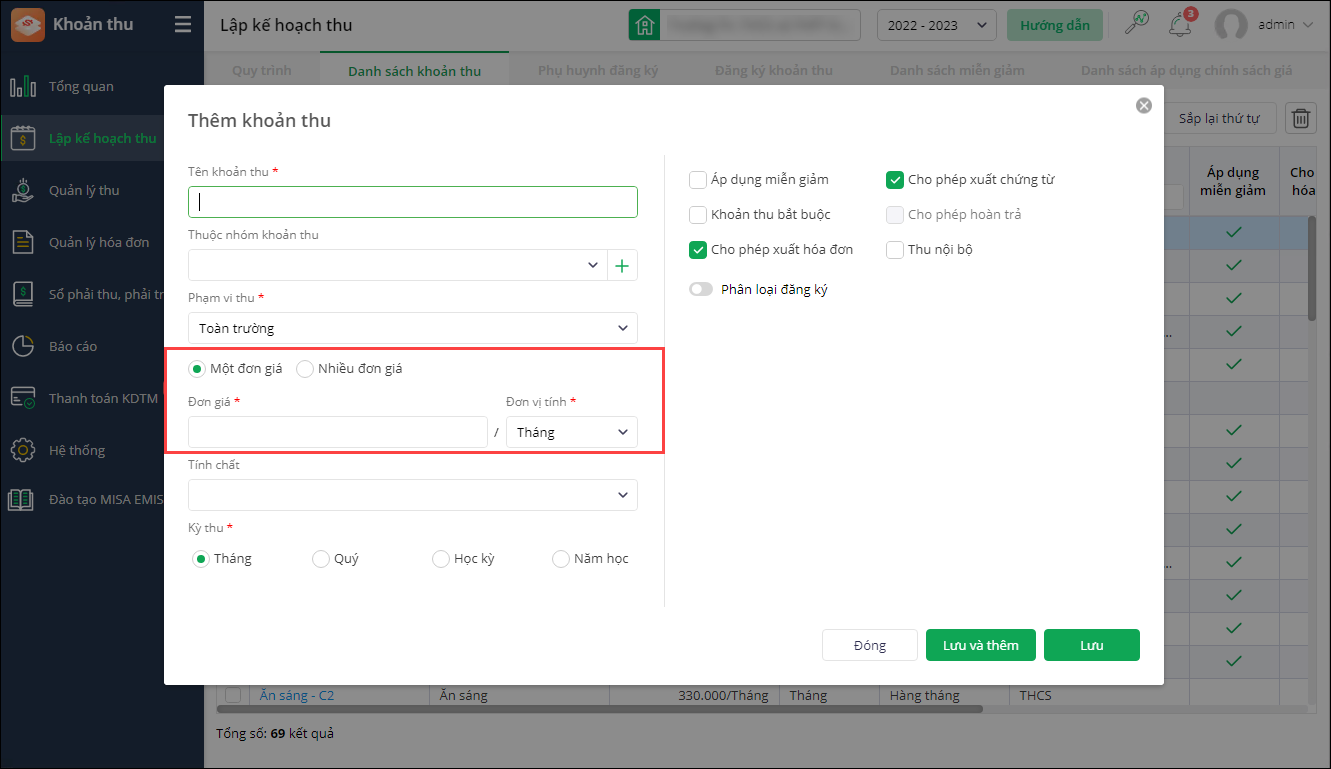Image resolution: width=1331 pixels, height=769 pixels.
Task: Enable the Áp dụng miễn giảm checkbox
Action: (x=698, y=180)
